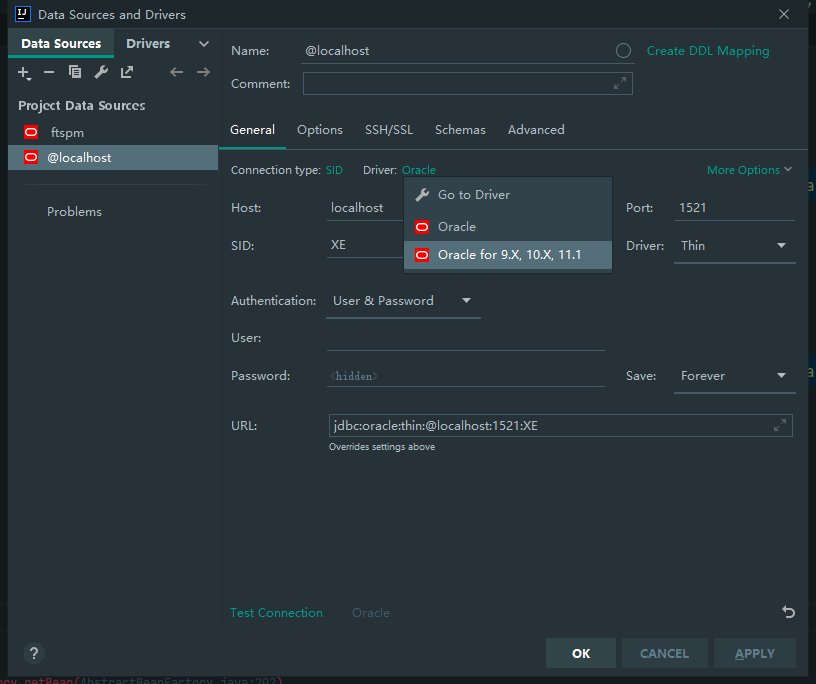Open the SSH/SSL tab
This screenshot has width=816, height=684.
point(389,130)
